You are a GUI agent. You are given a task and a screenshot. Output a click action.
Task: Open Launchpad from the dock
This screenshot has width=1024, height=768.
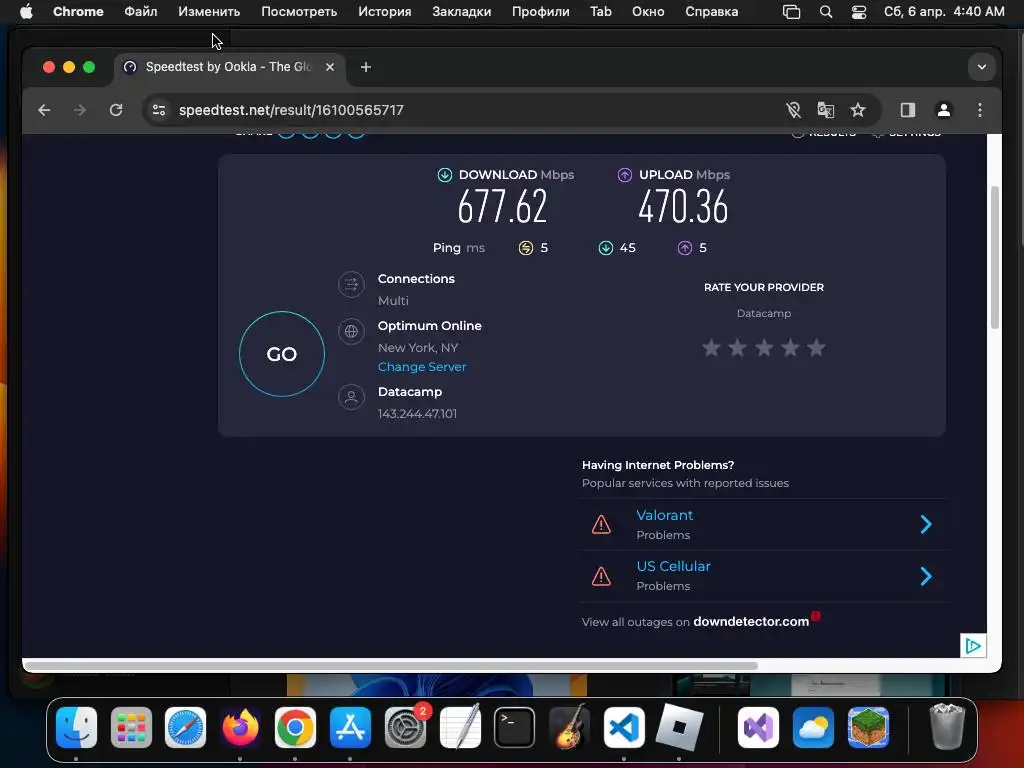pyautogui.click(x=131, y=728)
